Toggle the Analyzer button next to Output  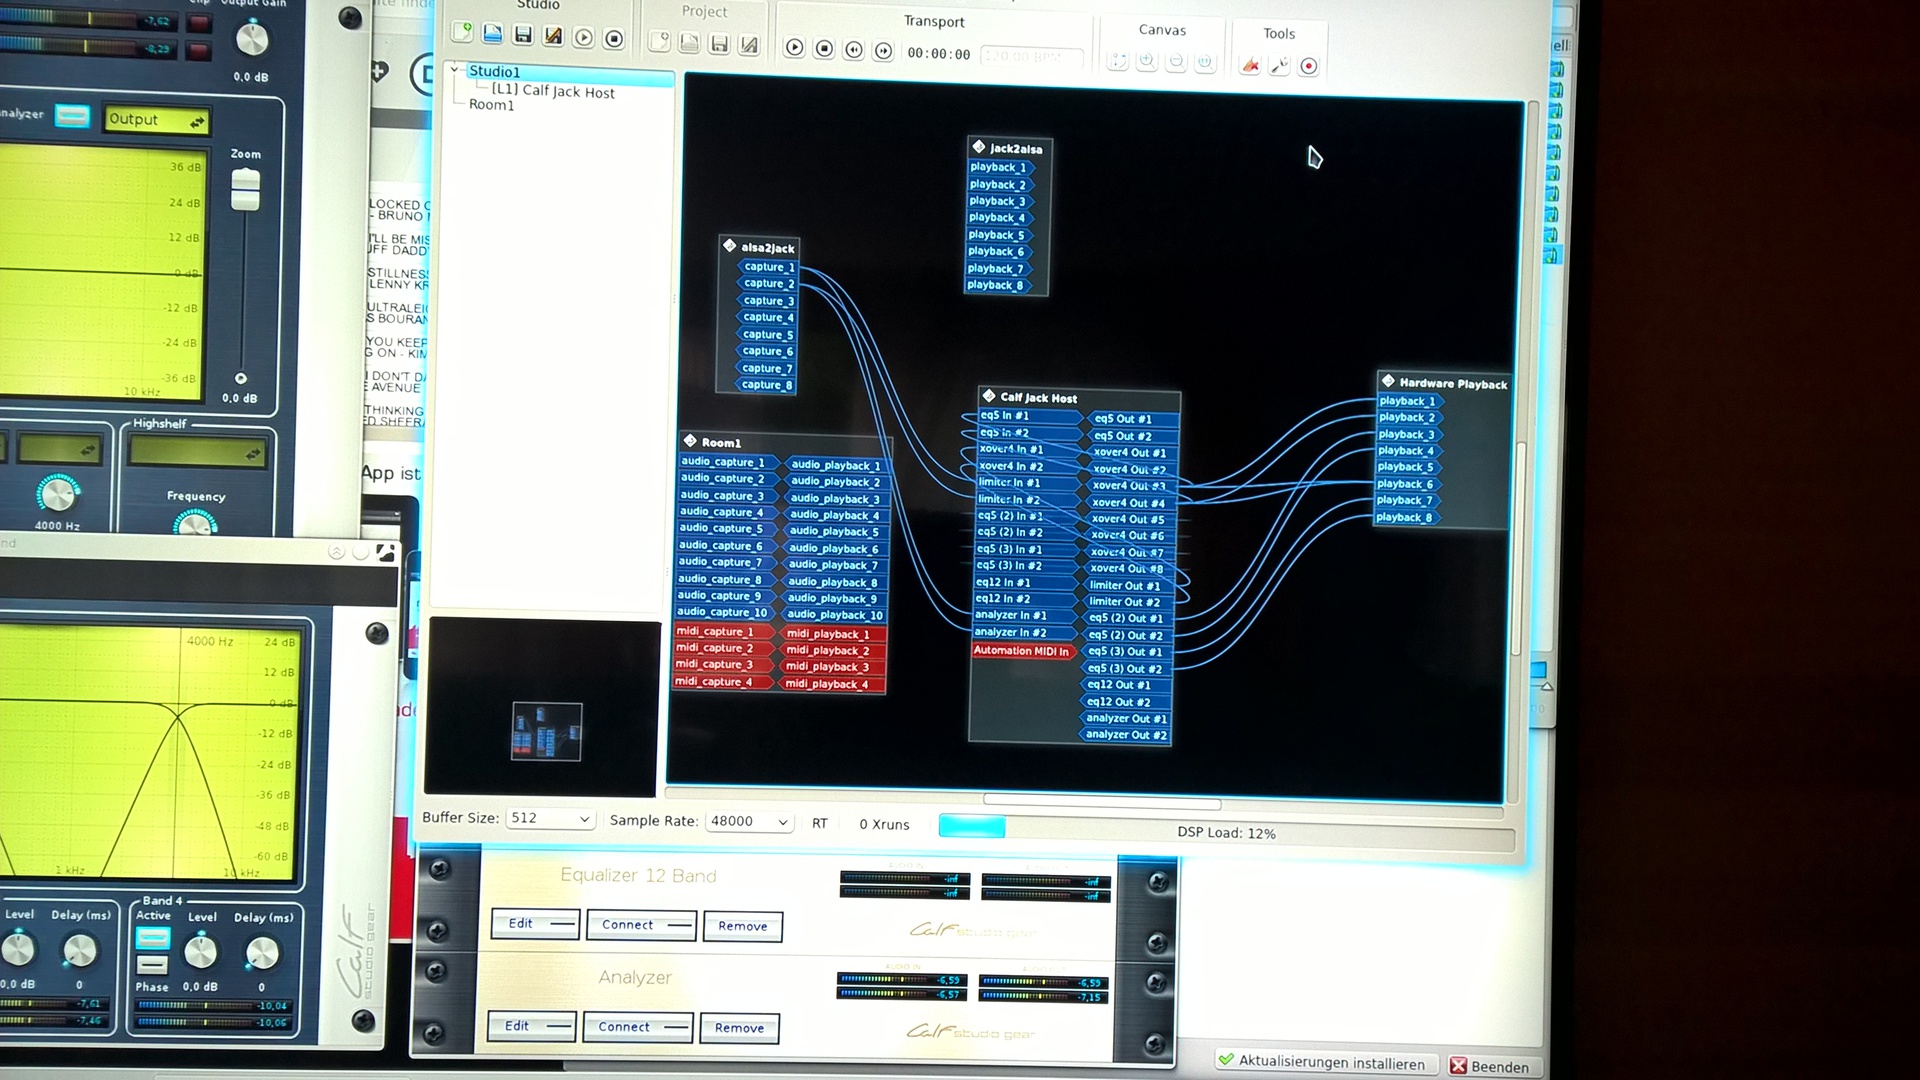coord(72,115)
